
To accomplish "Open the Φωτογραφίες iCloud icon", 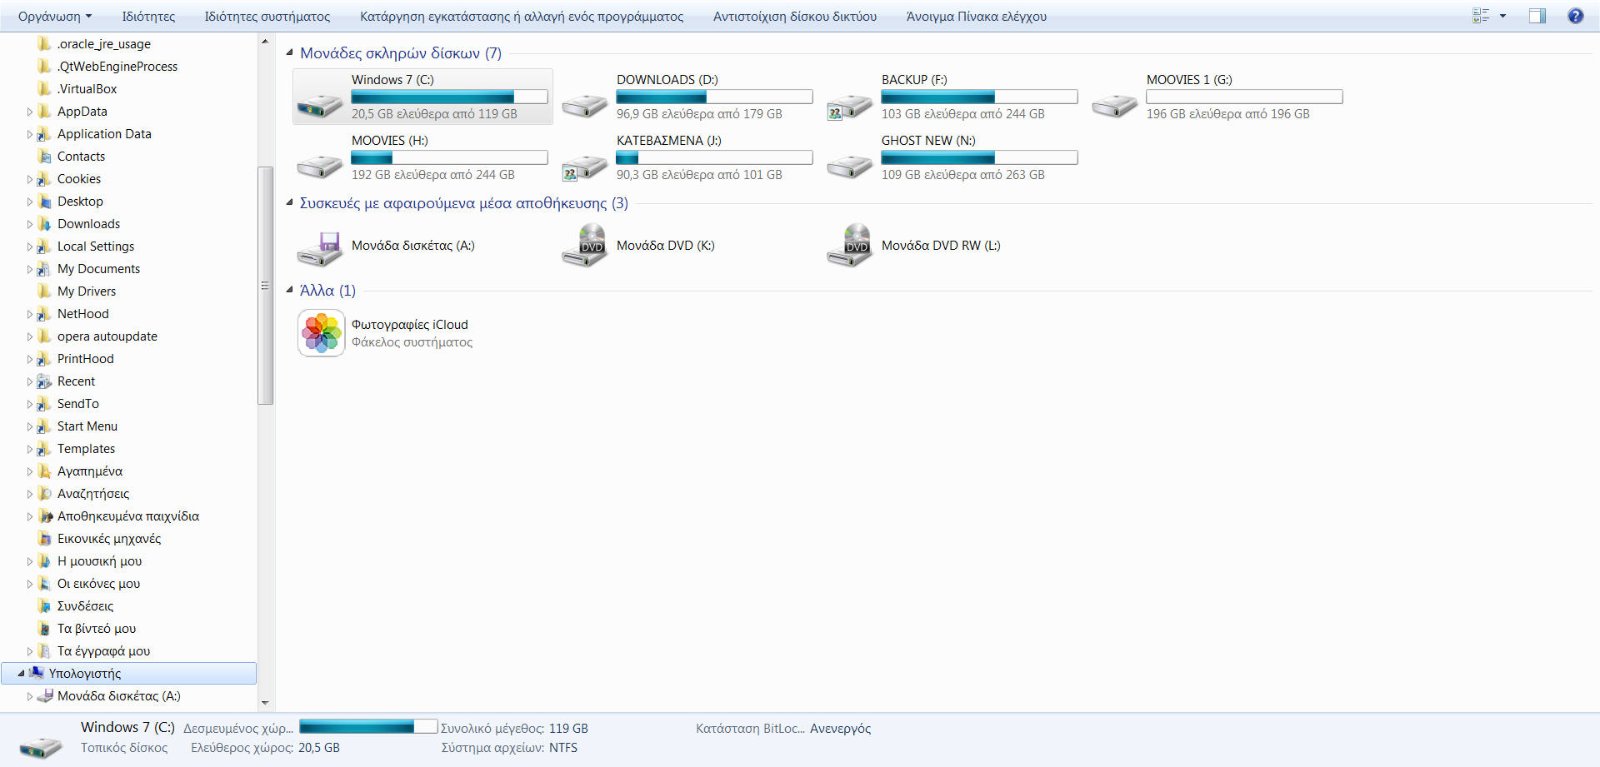I will point(321,333).
